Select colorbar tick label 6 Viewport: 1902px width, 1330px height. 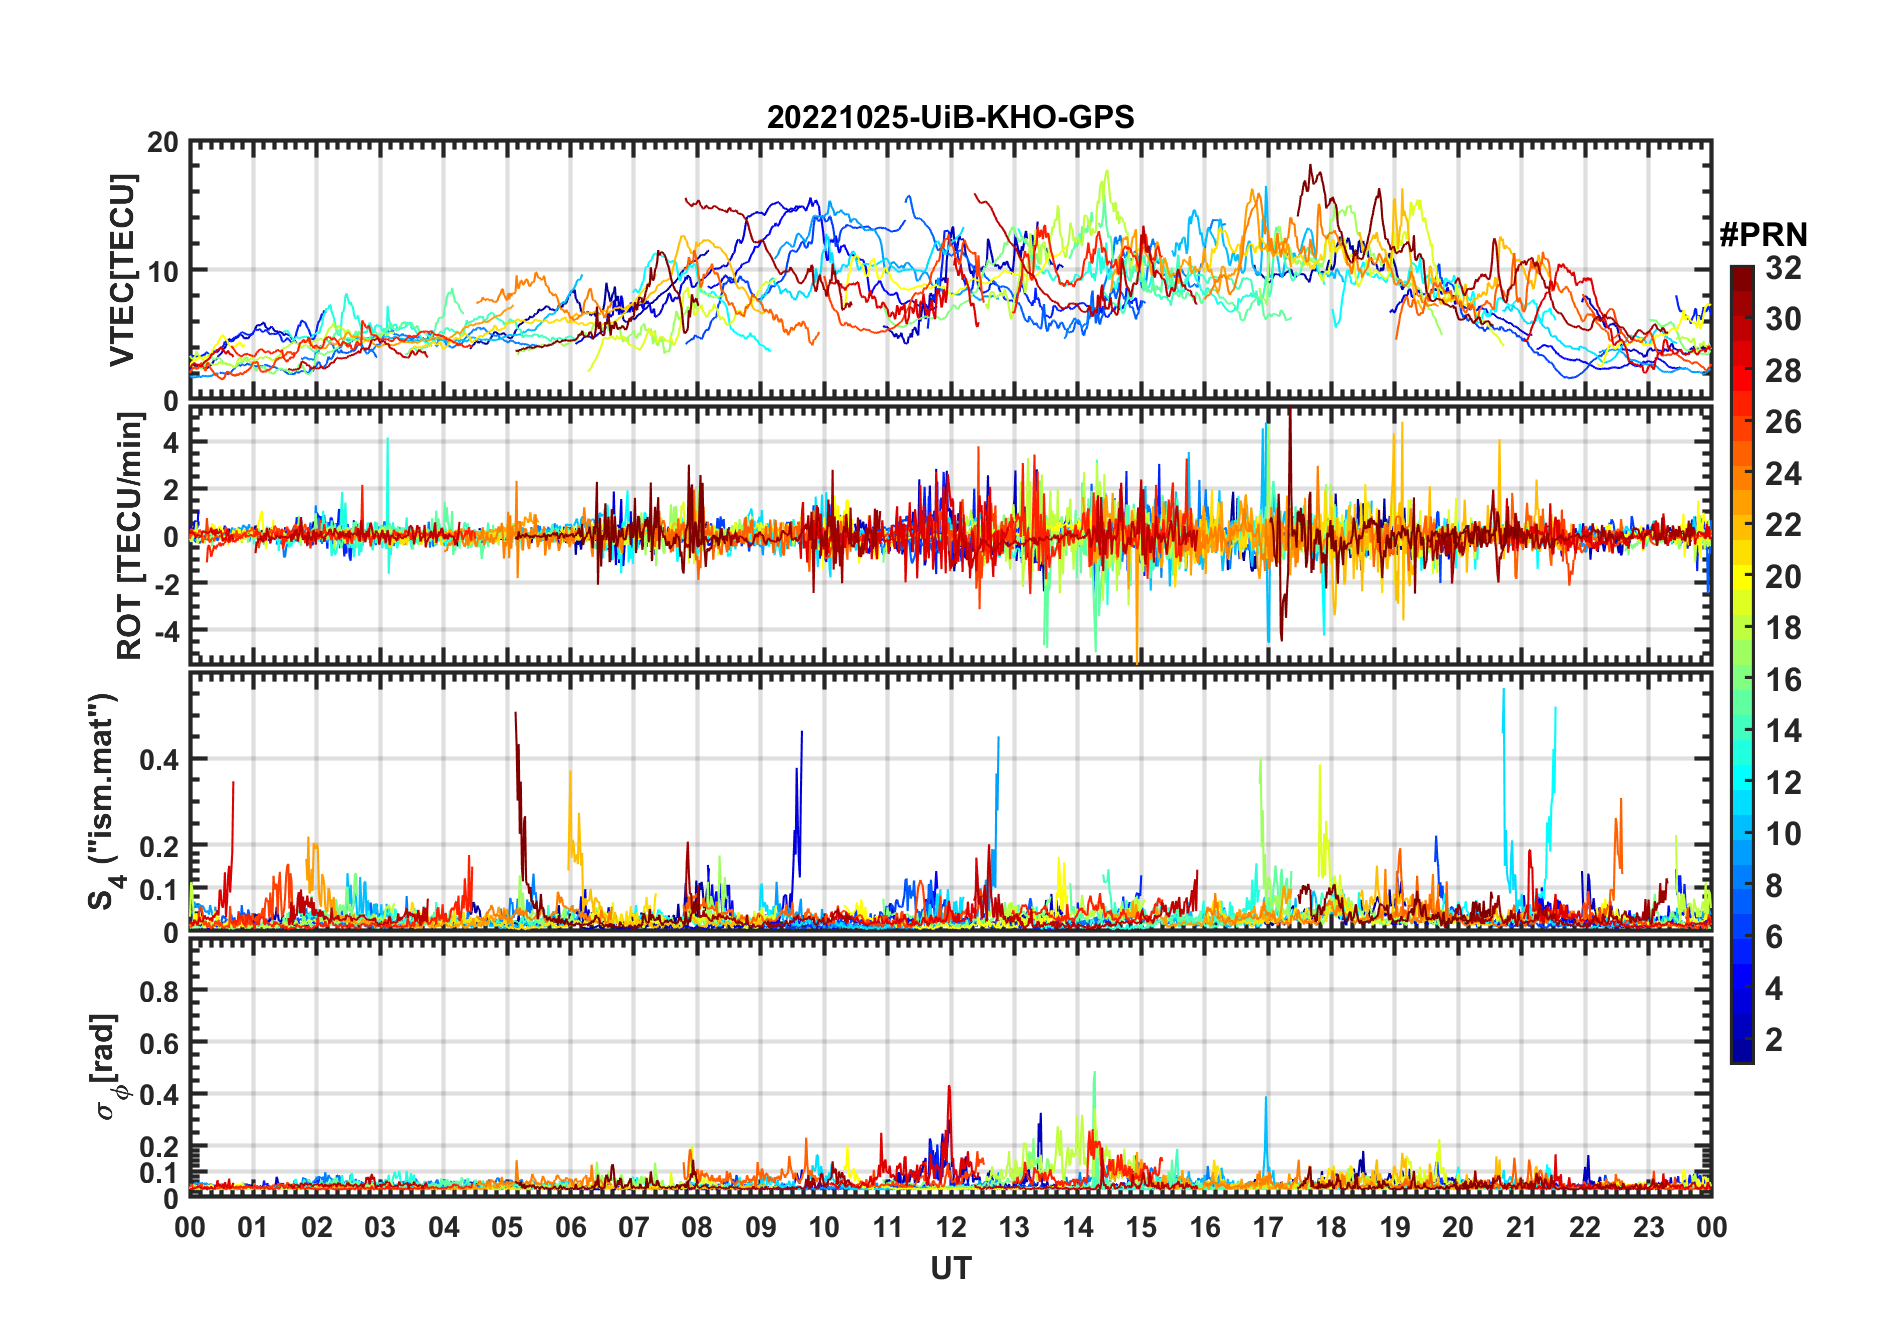(x=1774, y=937)
